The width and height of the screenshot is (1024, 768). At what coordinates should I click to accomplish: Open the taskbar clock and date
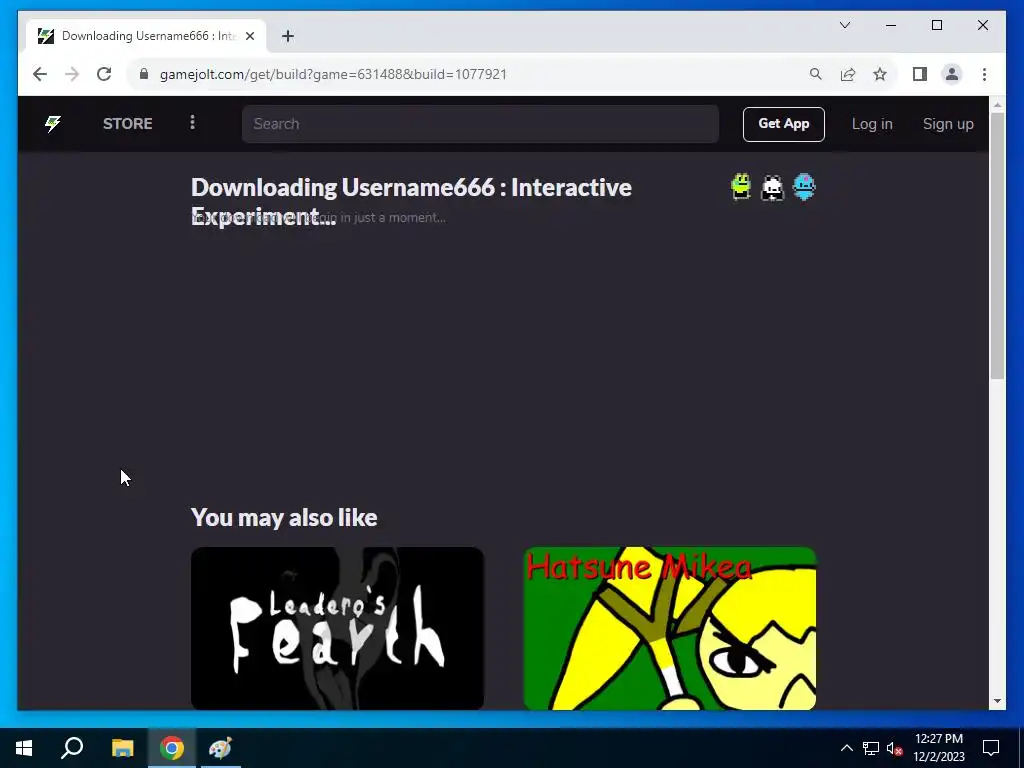tap(938, 748)
